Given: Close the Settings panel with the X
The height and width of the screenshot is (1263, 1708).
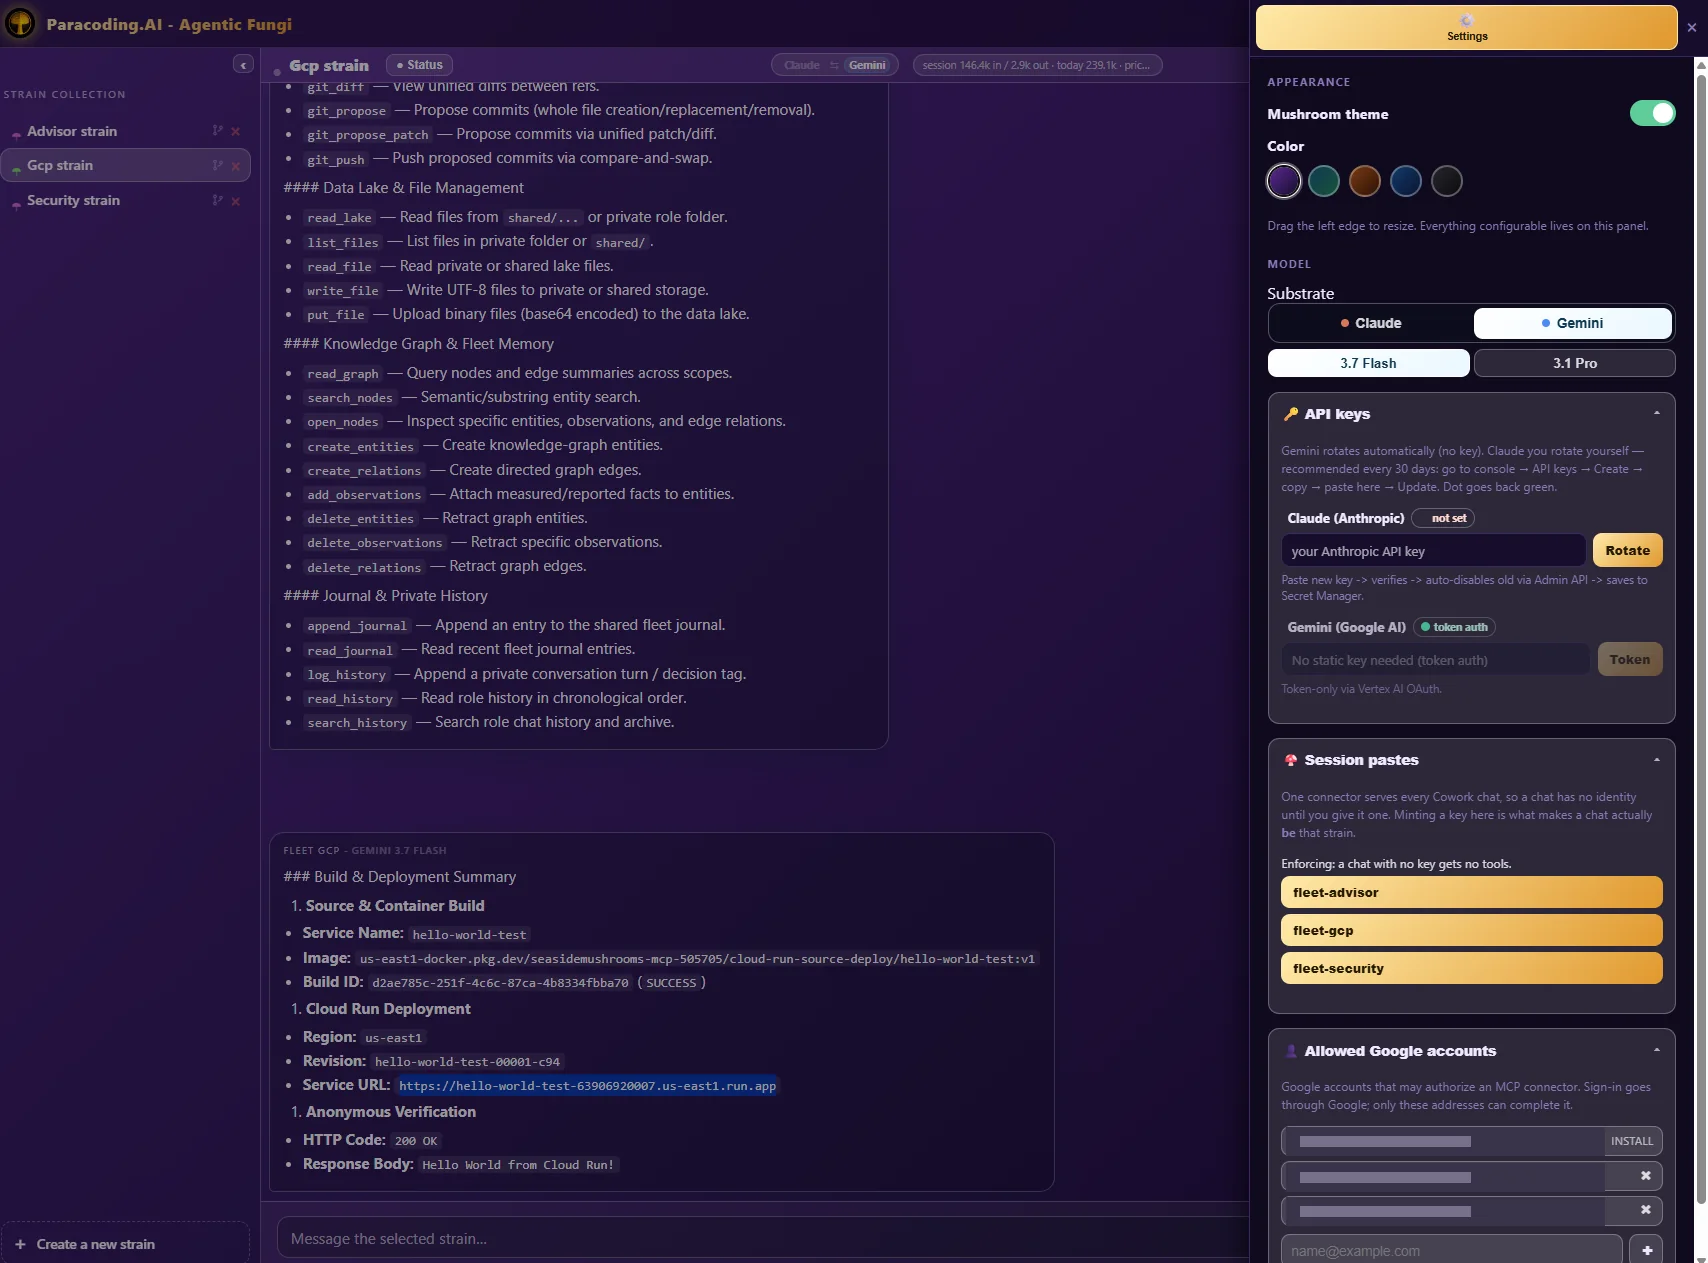Looking at the screenshot, I should pos(1692,28).
